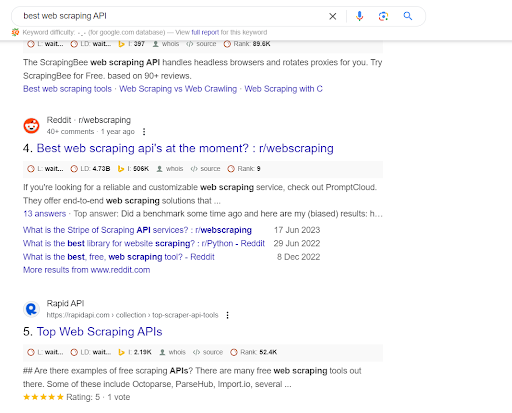512x413 pixels.
Task: Open the 'full report' keyword link
Action: coord(205,32)
